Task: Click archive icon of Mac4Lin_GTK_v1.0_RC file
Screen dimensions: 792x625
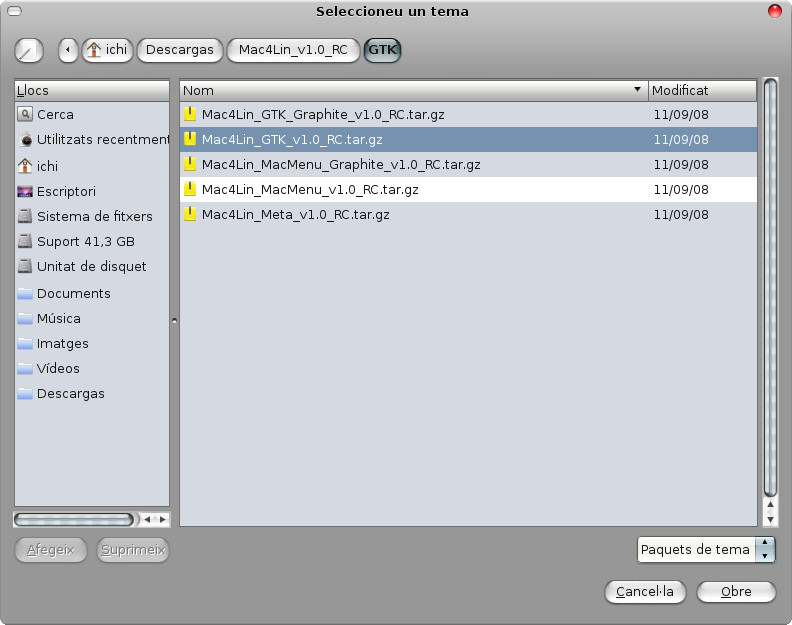Action: pos(190,139)
